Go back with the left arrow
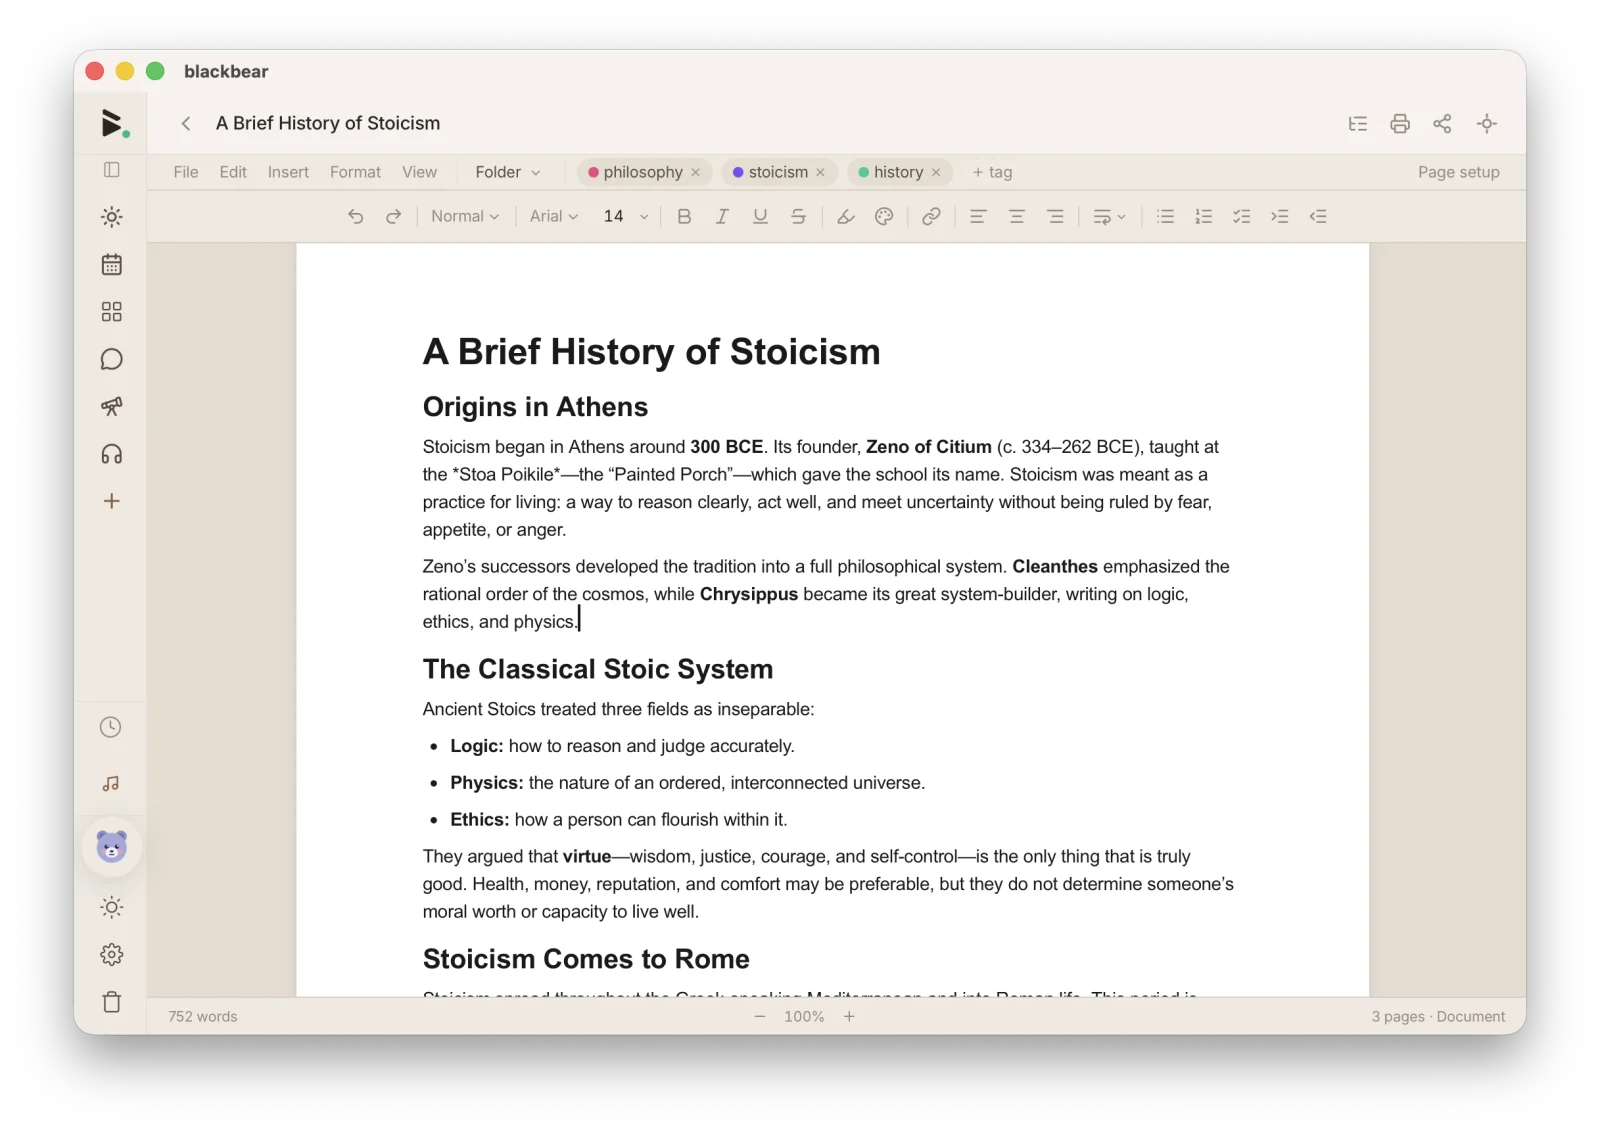 point(186,123)
